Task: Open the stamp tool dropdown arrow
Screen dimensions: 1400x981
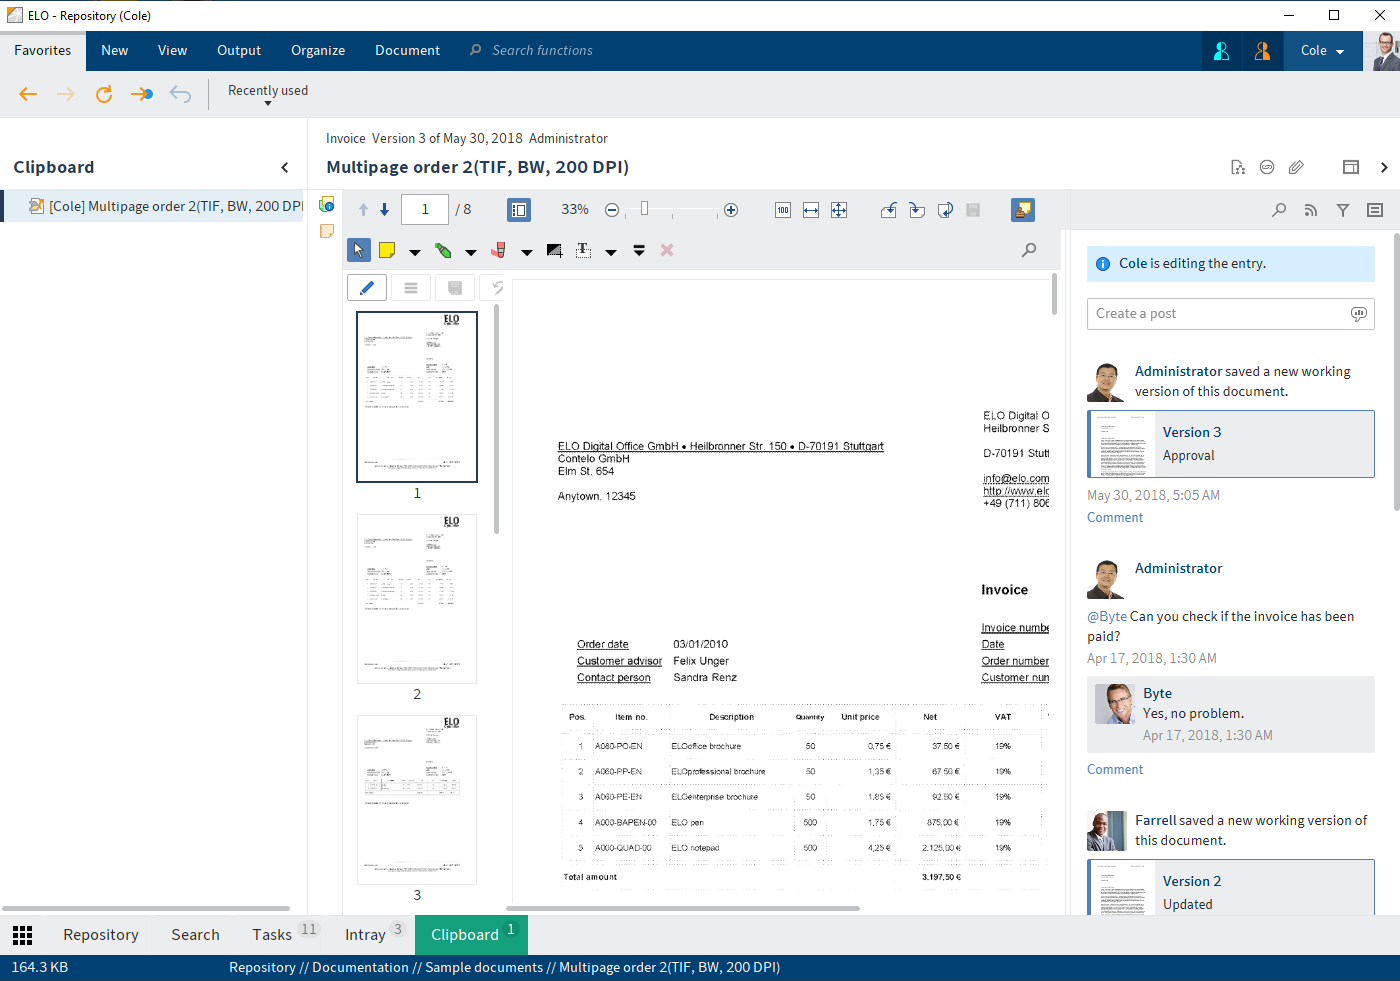Action: tap(527, 252)
